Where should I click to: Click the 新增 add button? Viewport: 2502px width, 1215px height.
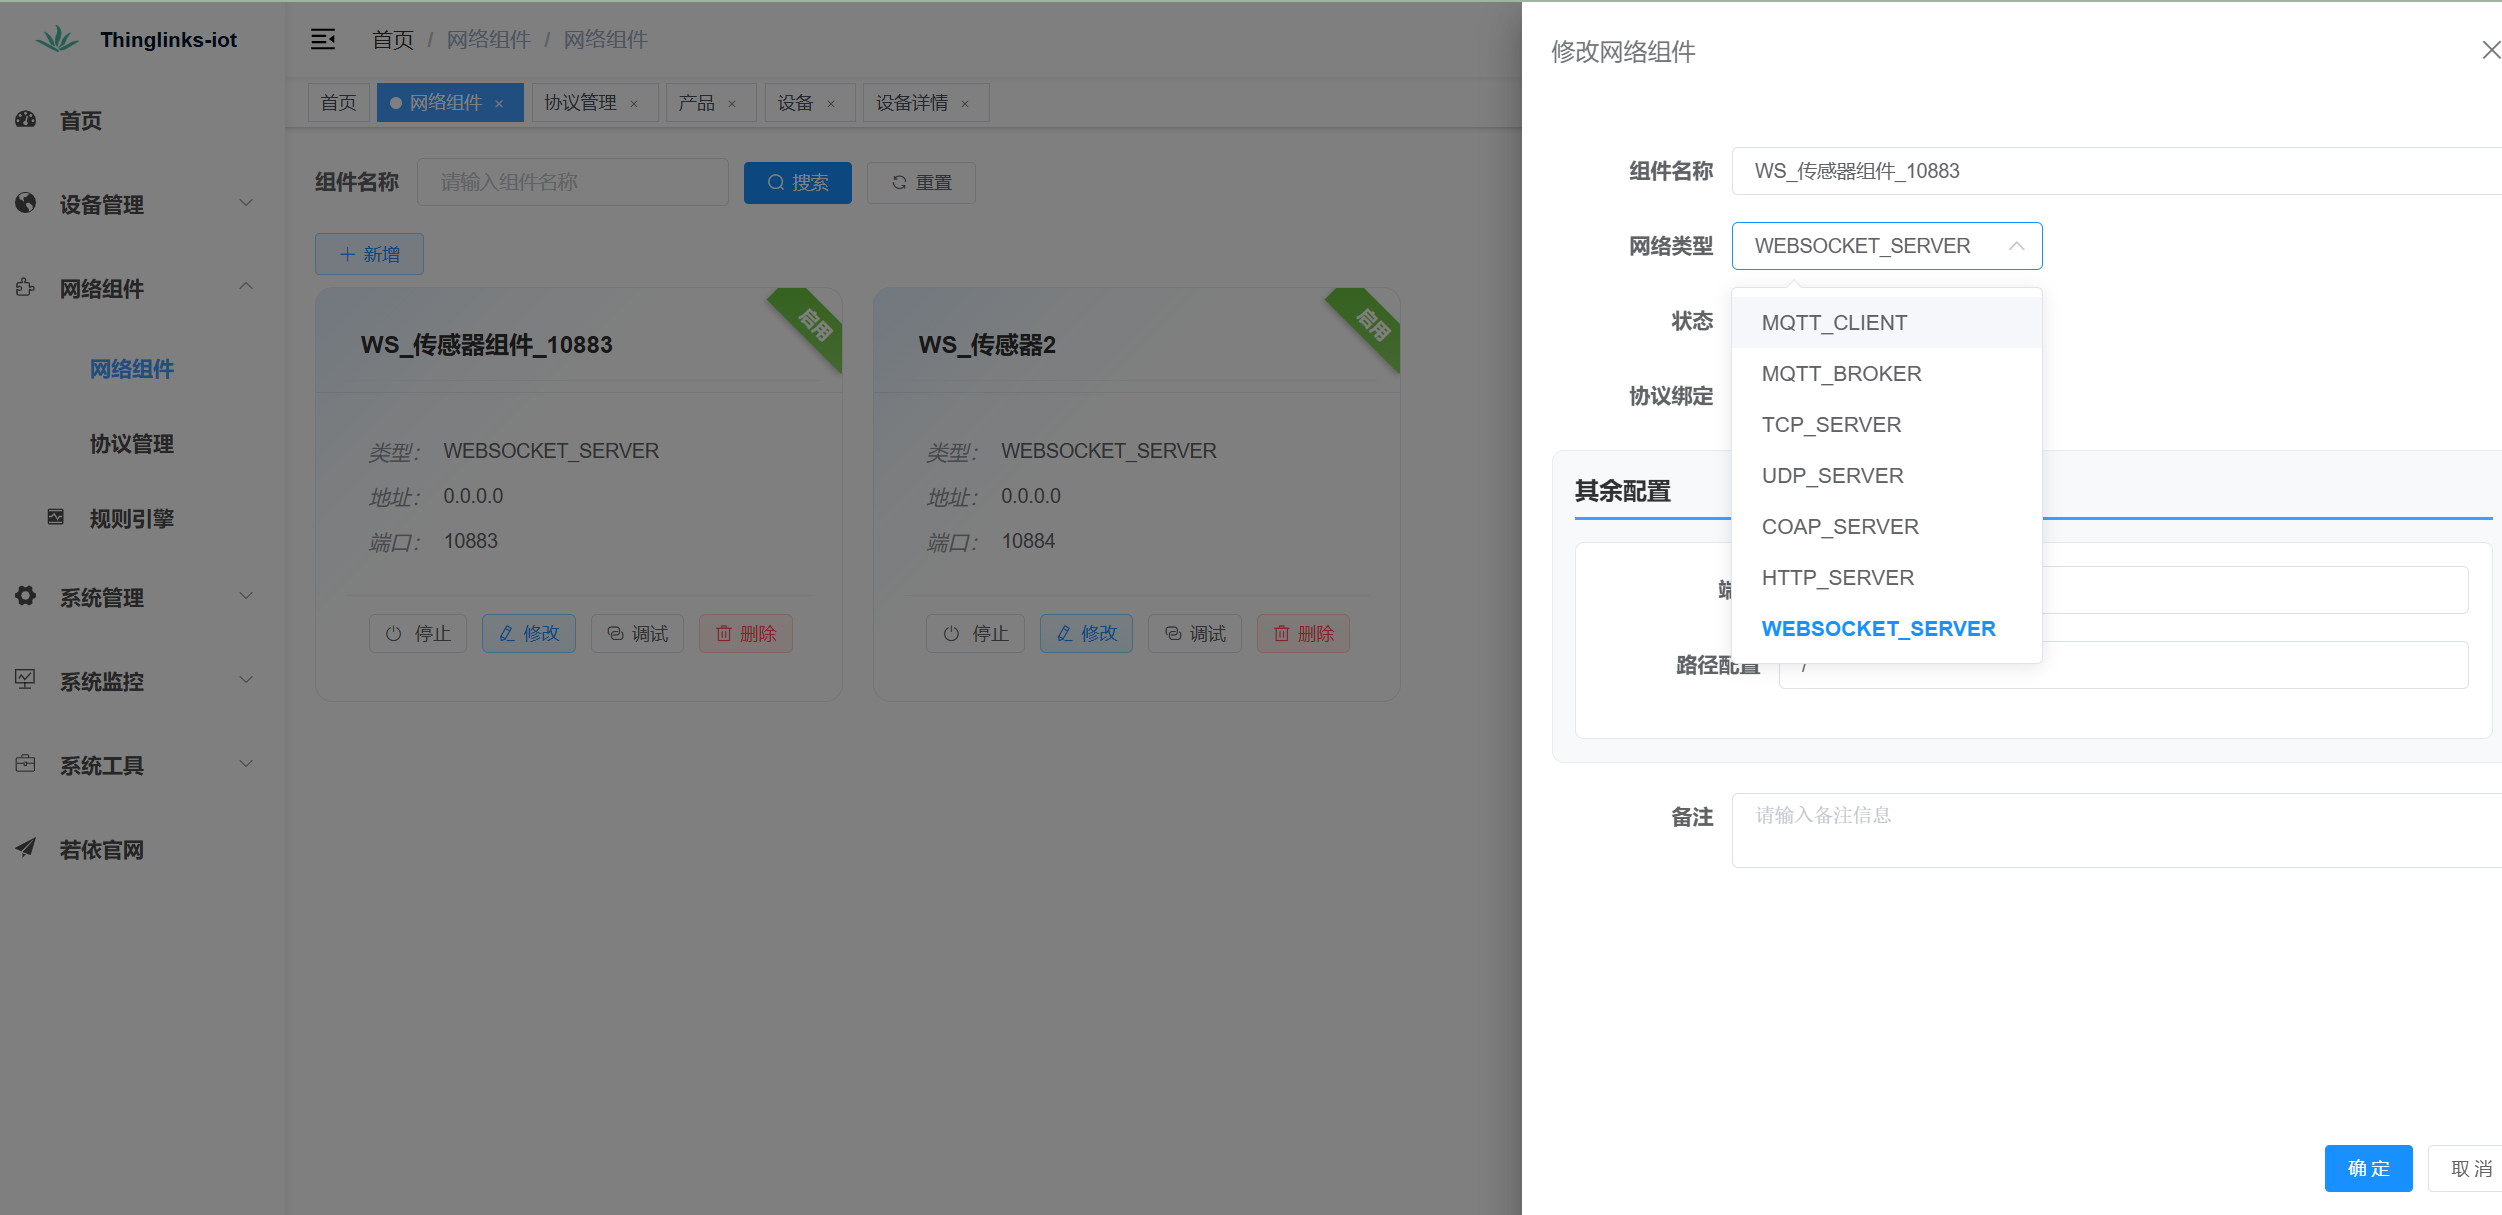[x=369, y=254]
